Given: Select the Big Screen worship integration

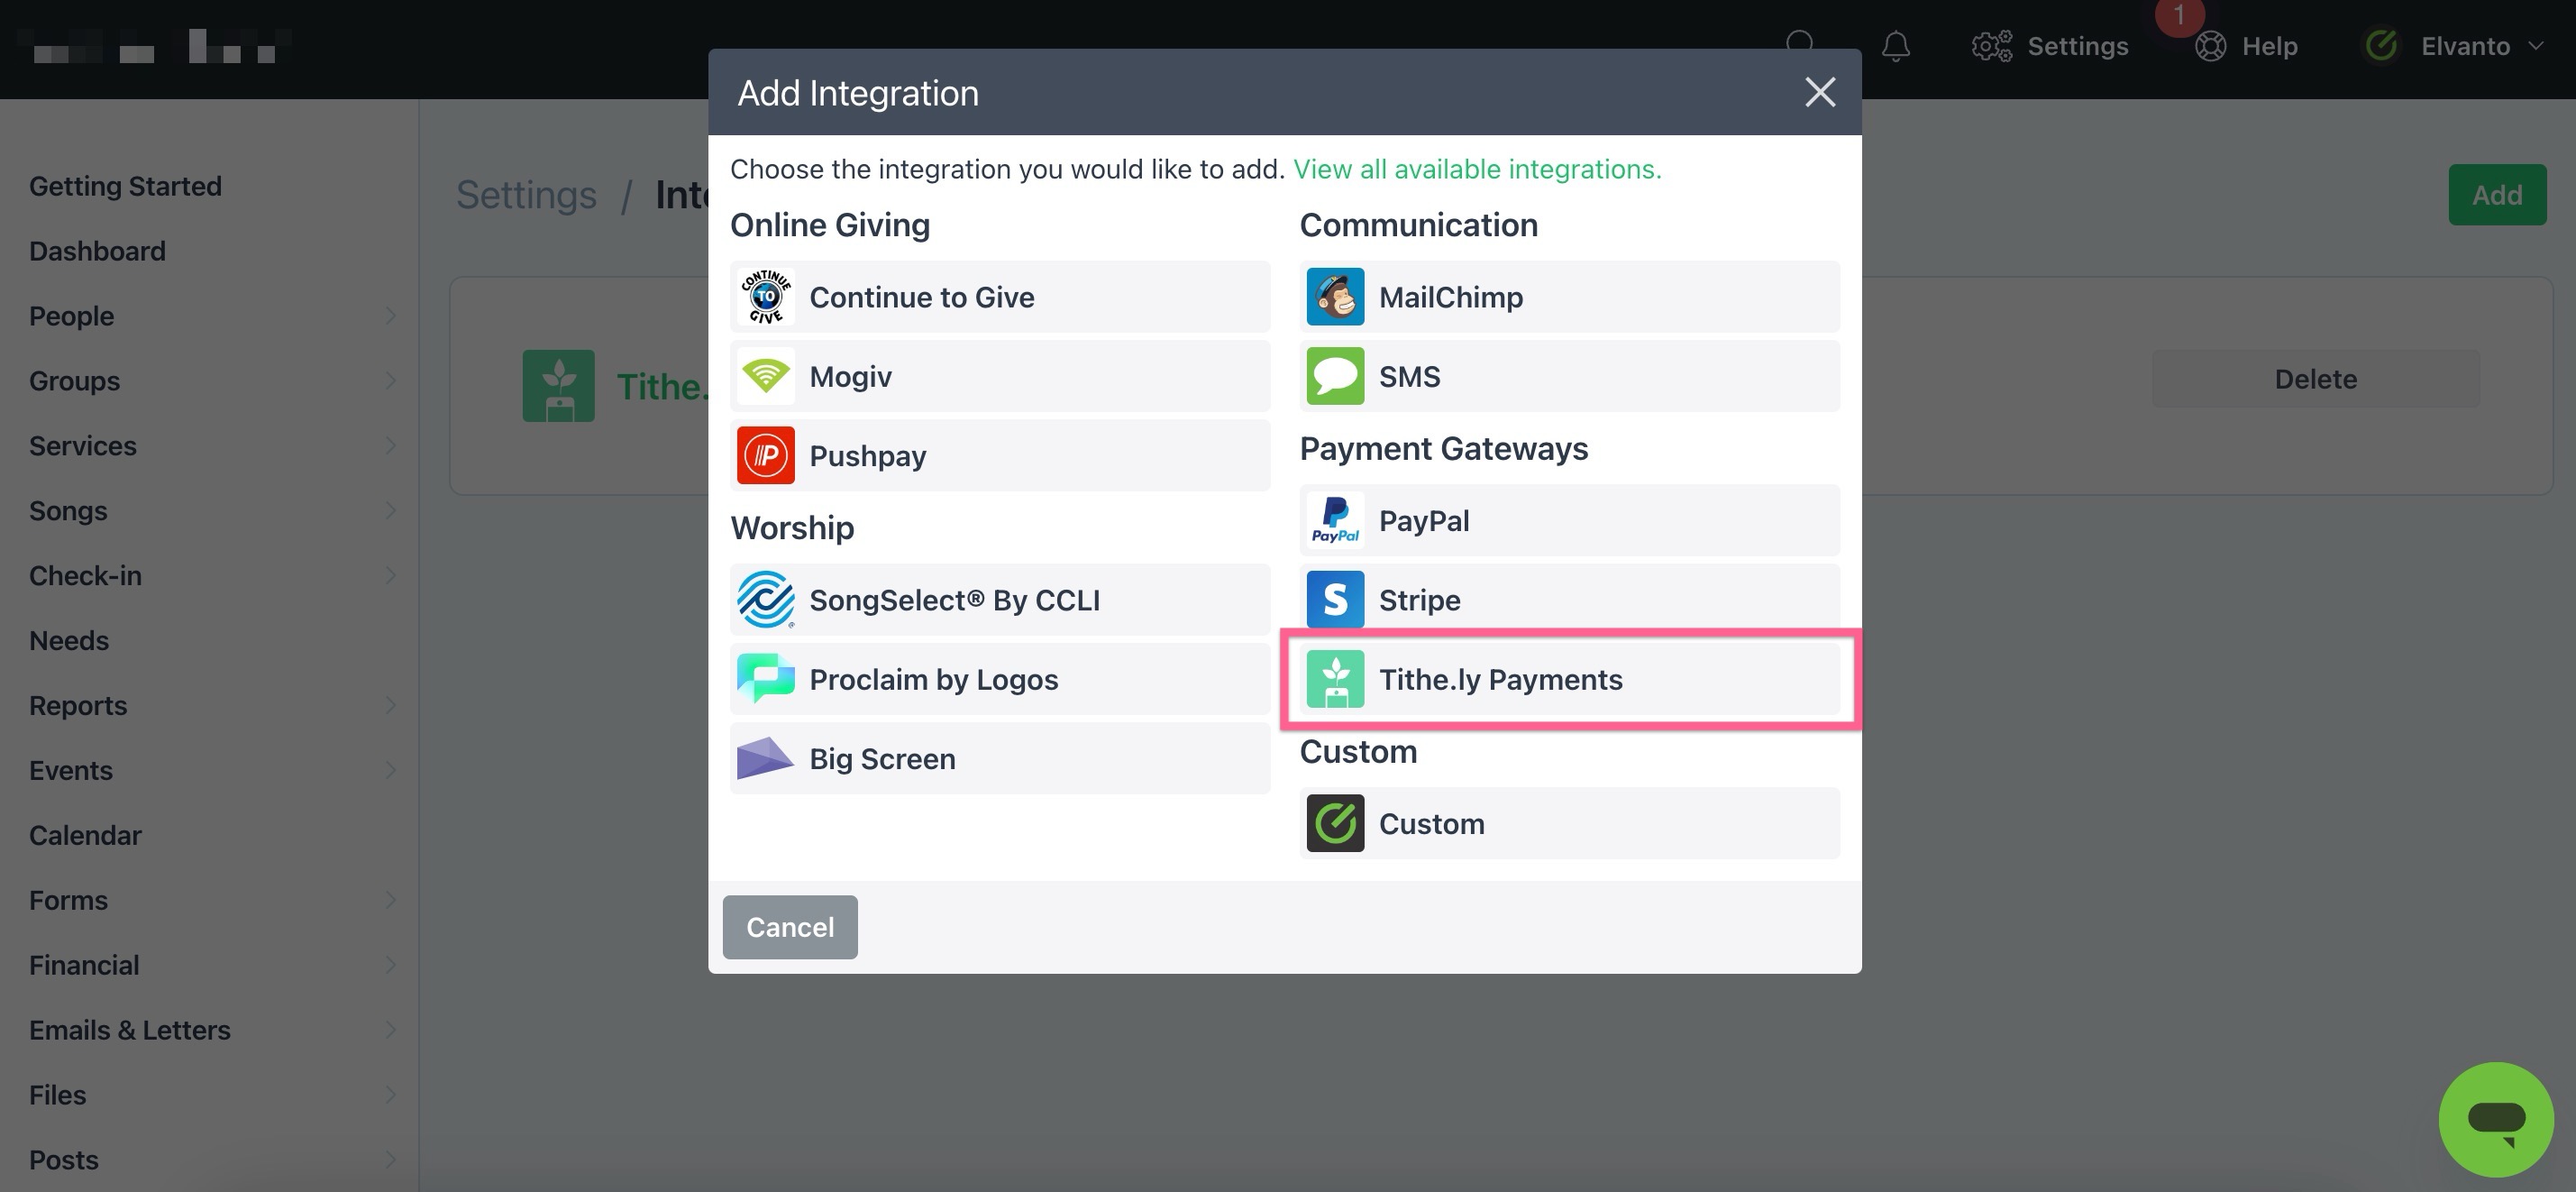Looking at the screenshot, I should [998, 758].
